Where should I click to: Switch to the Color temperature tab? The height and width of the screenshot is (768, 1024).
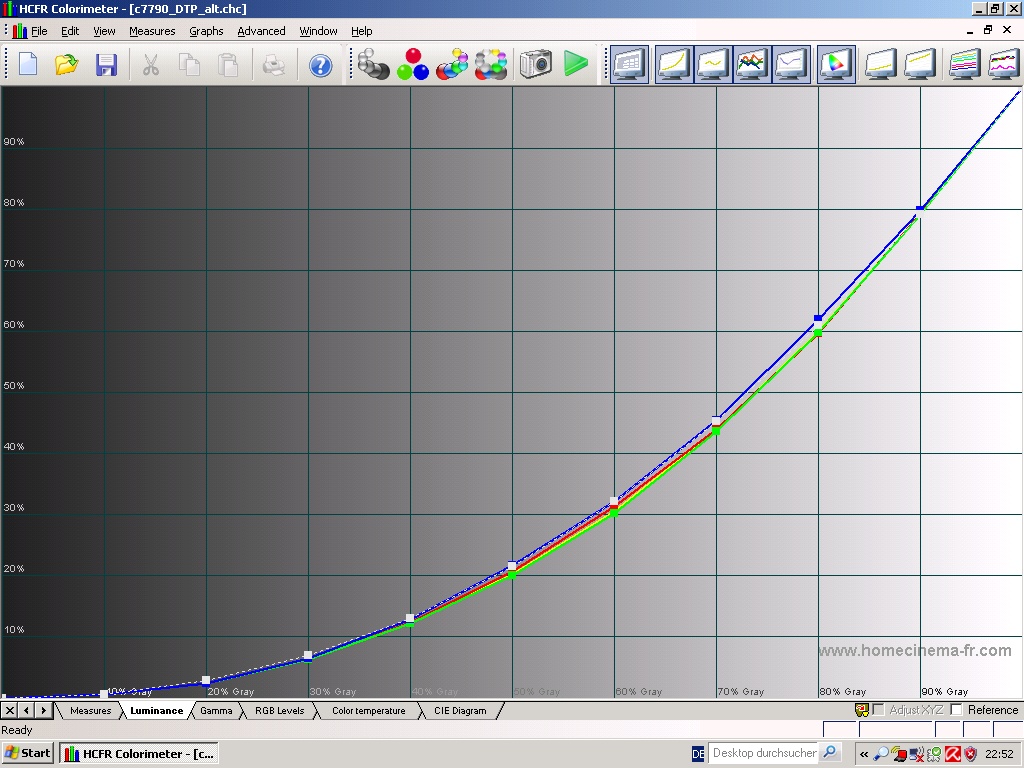(x=368, y=711)
